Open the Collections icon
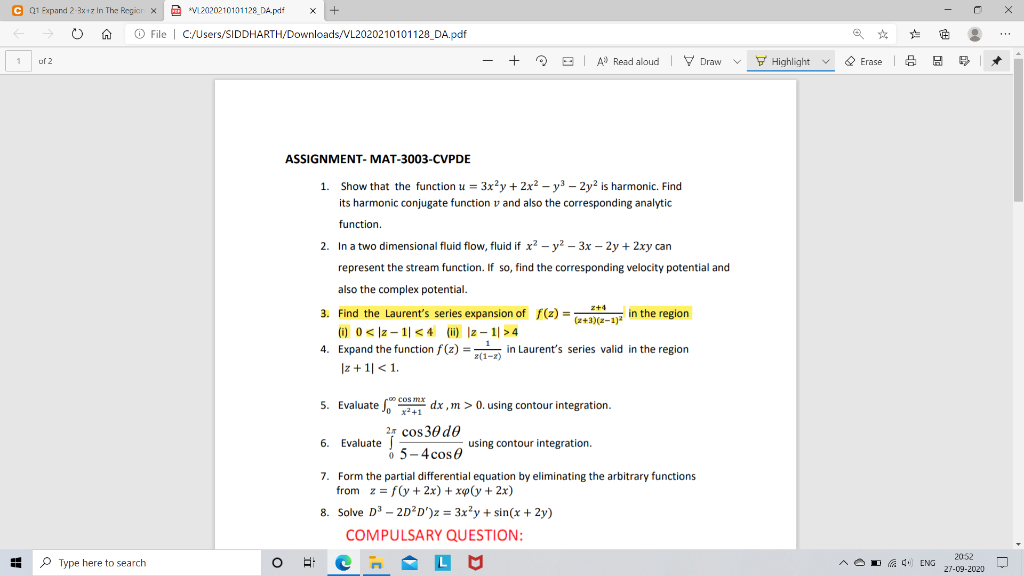Screen dimensions: 1024x576 (944, 34)
